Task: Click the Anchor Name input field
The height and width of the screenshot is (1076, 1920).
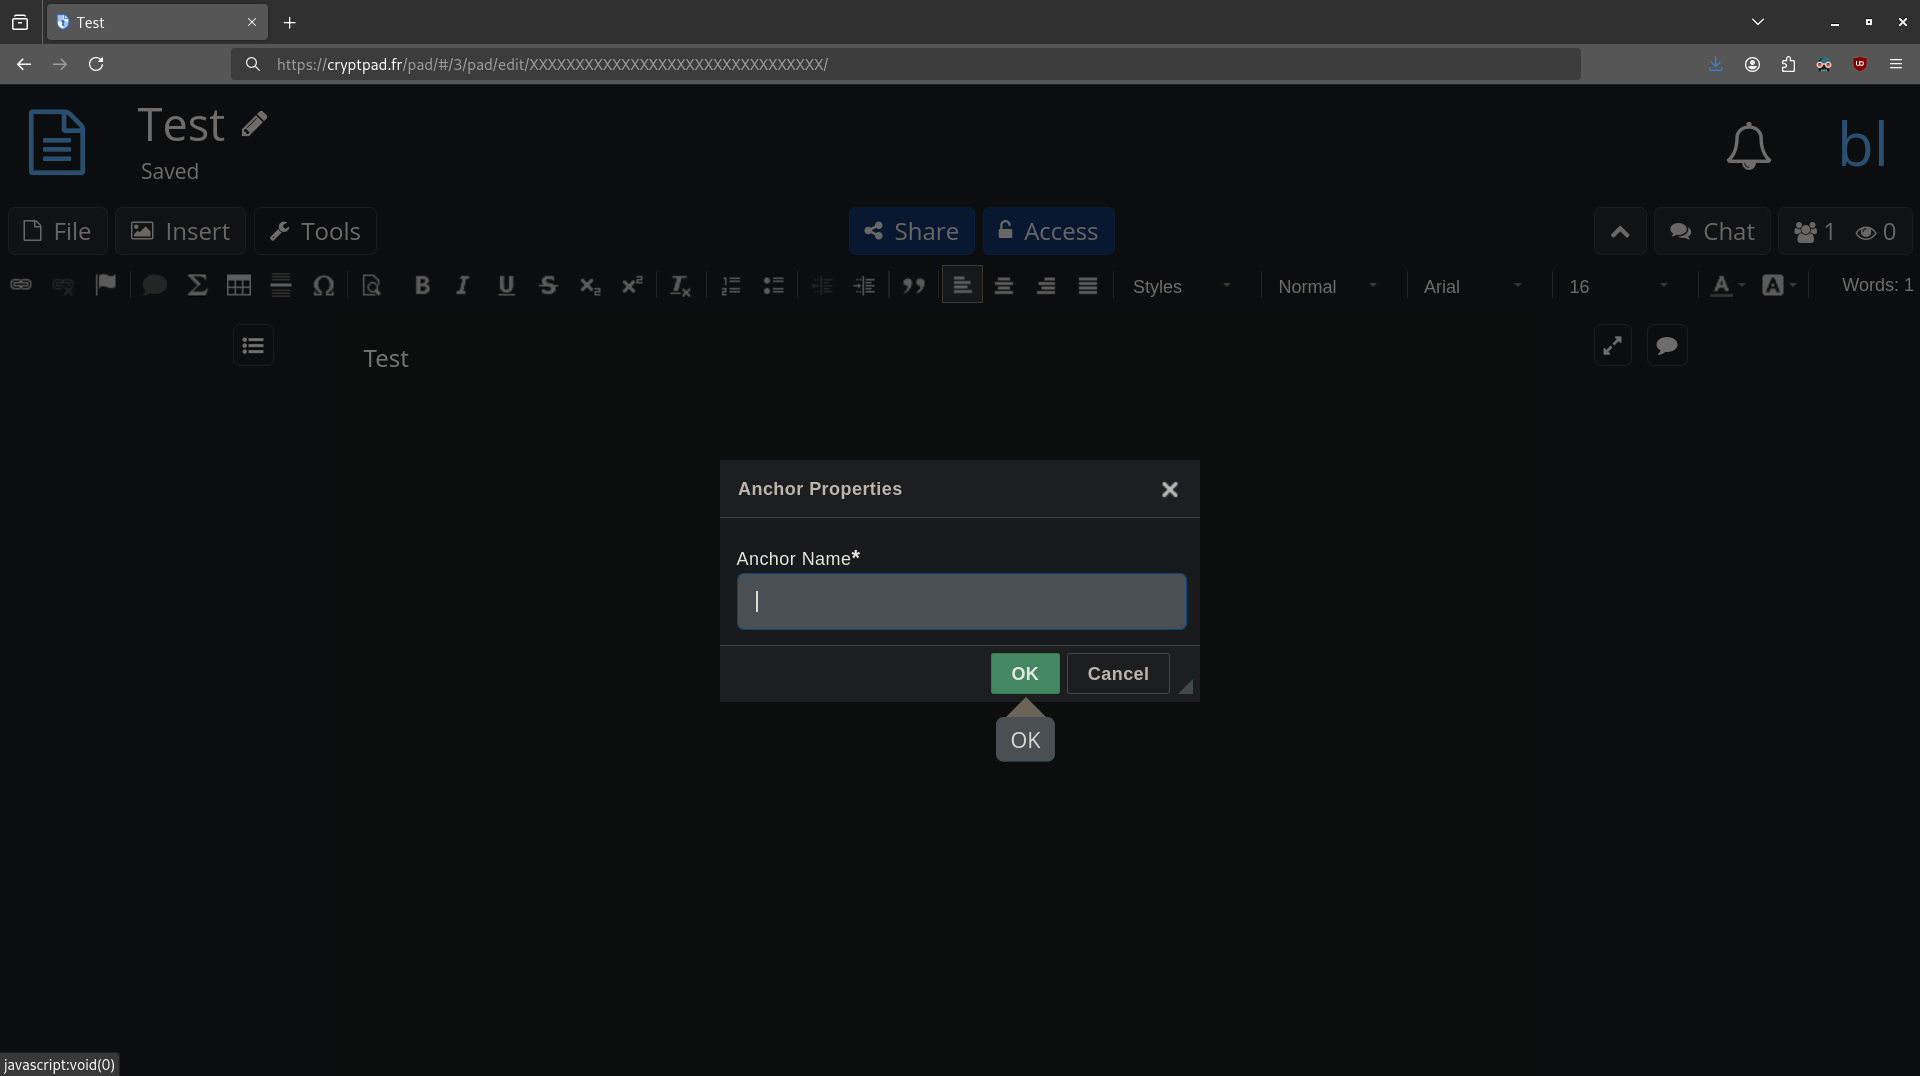Action: [961, 601]
